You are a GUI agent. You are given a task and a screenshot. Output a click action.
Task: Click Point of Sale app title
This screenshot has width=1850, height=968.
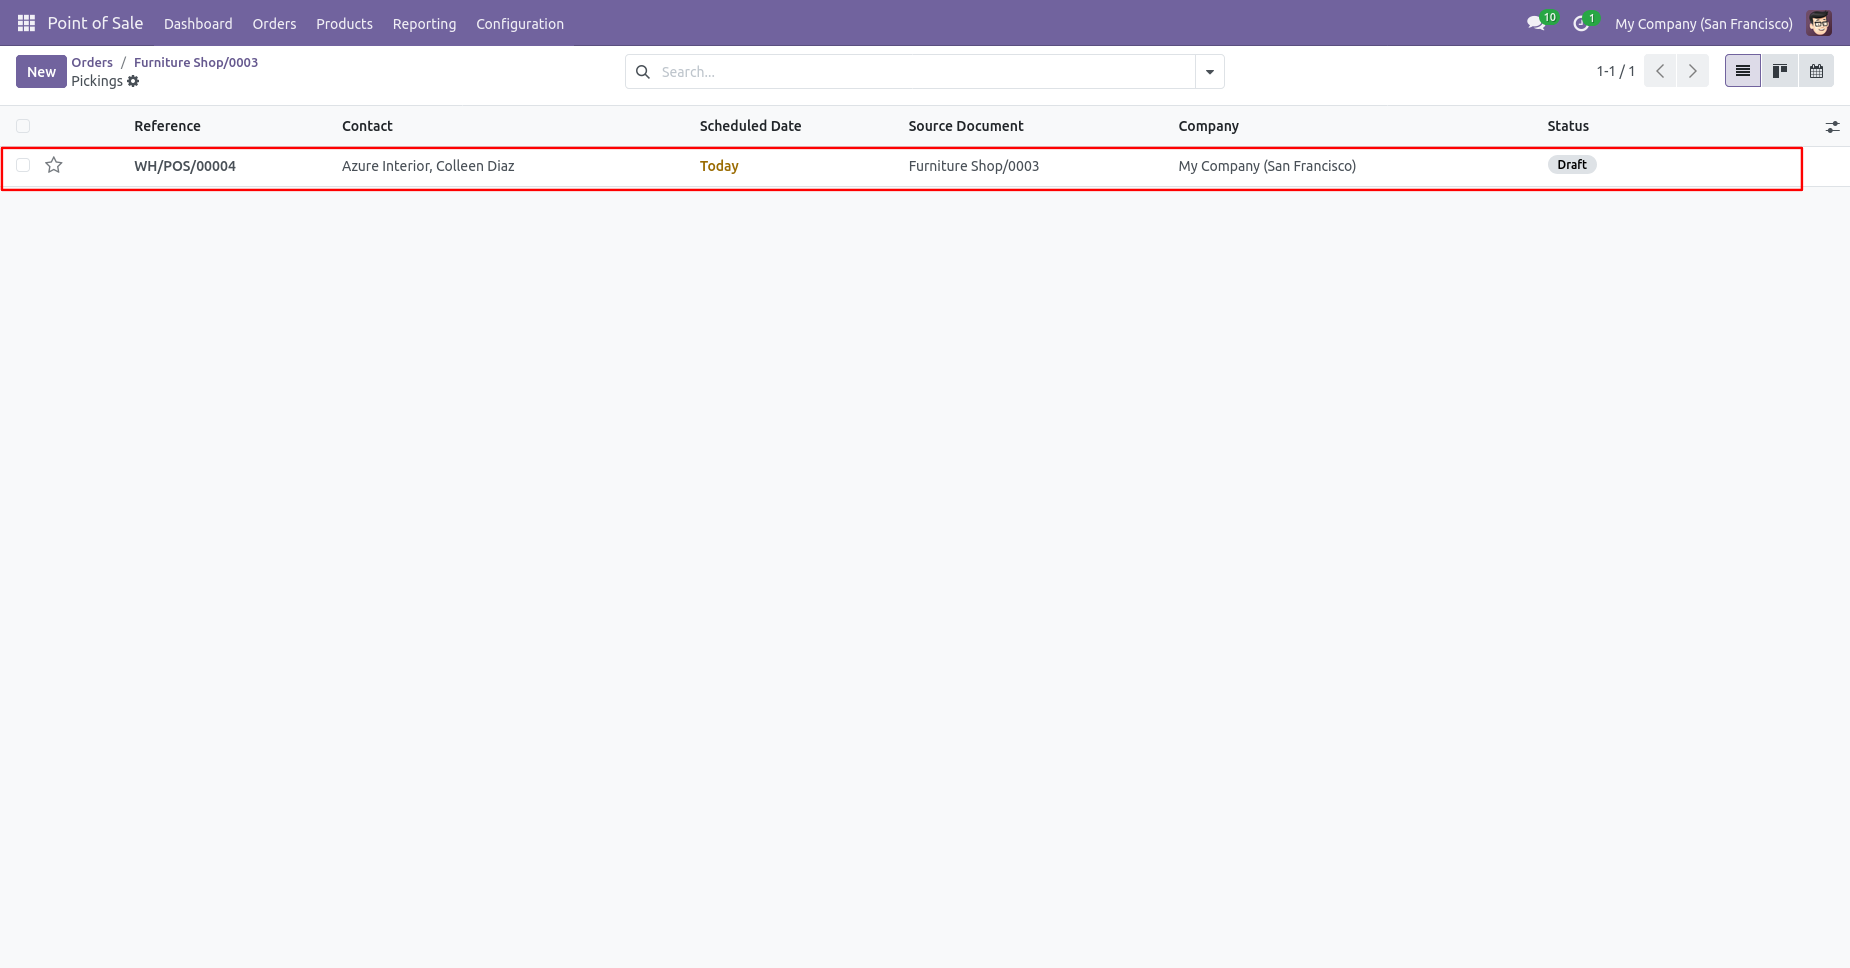[x=95, y=23]
